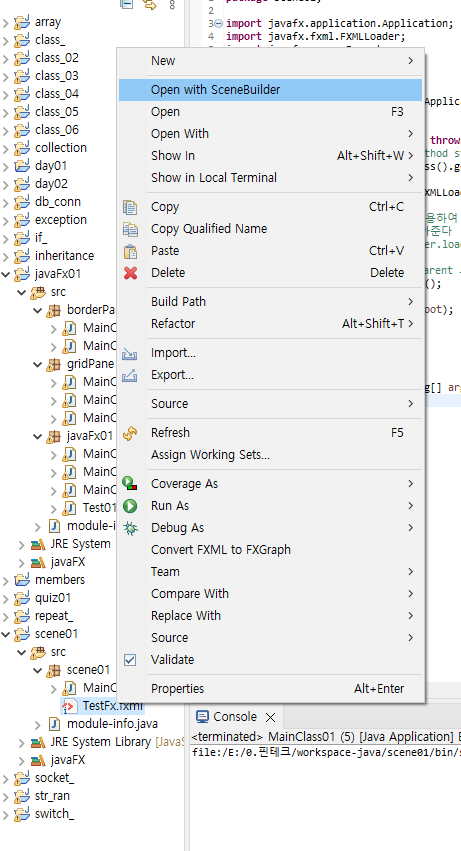This screenshot has height=851, width=461.
Task: Open the Open With submenu
Action: [270, 134]
